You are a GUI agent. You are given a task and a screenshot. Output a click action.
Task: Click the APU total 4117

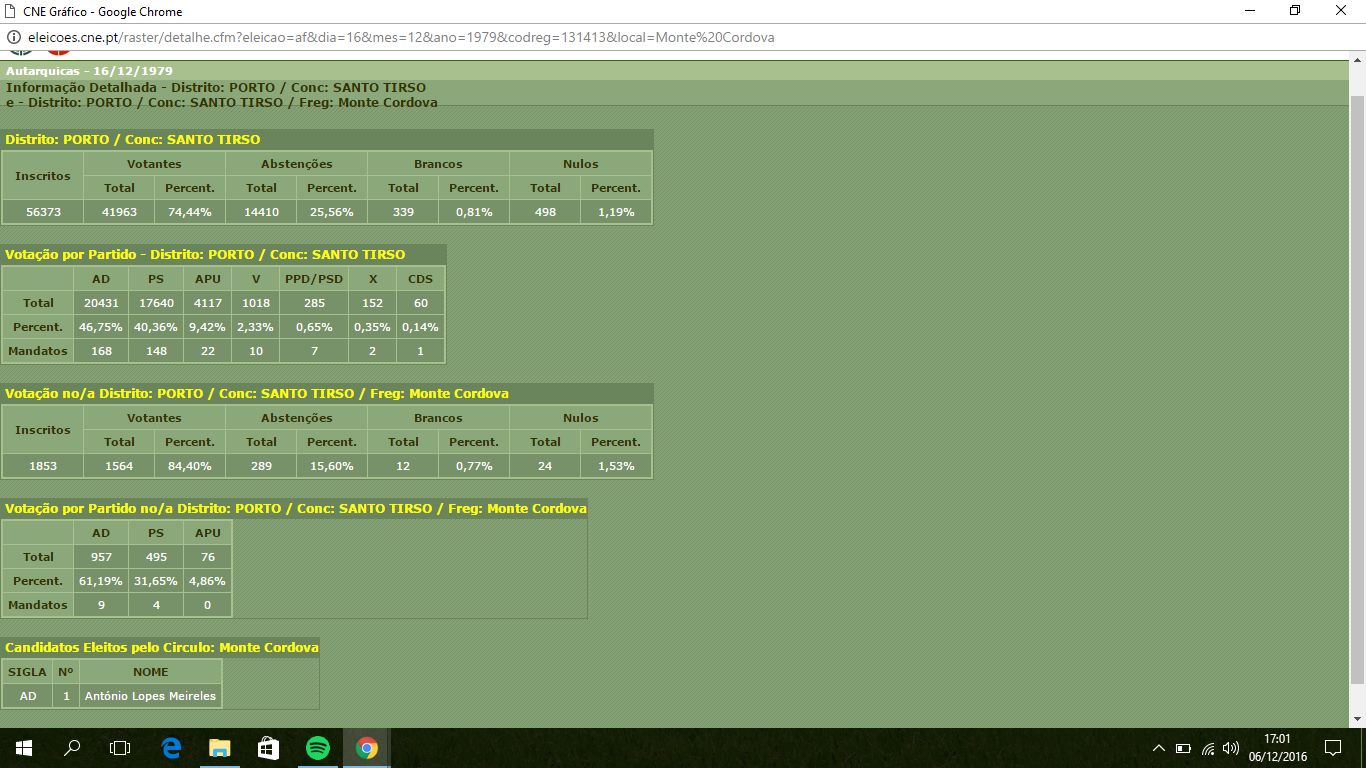click(x=207, y=303)
